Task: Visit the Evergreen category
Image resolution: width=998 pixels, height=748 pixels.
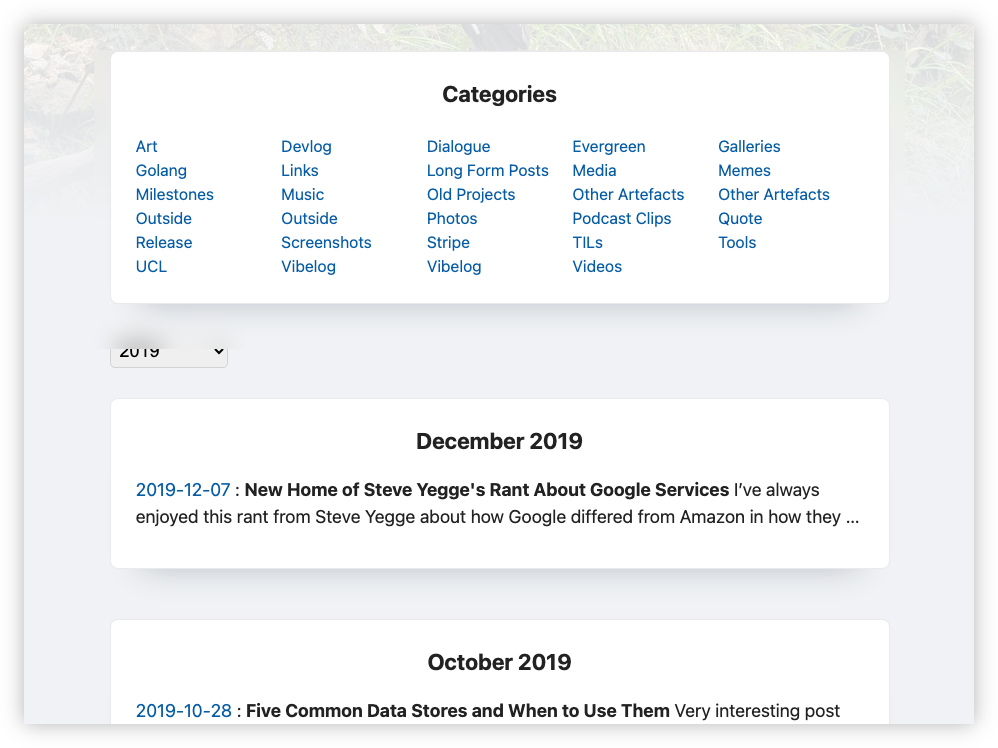Action: coord(608,146)
